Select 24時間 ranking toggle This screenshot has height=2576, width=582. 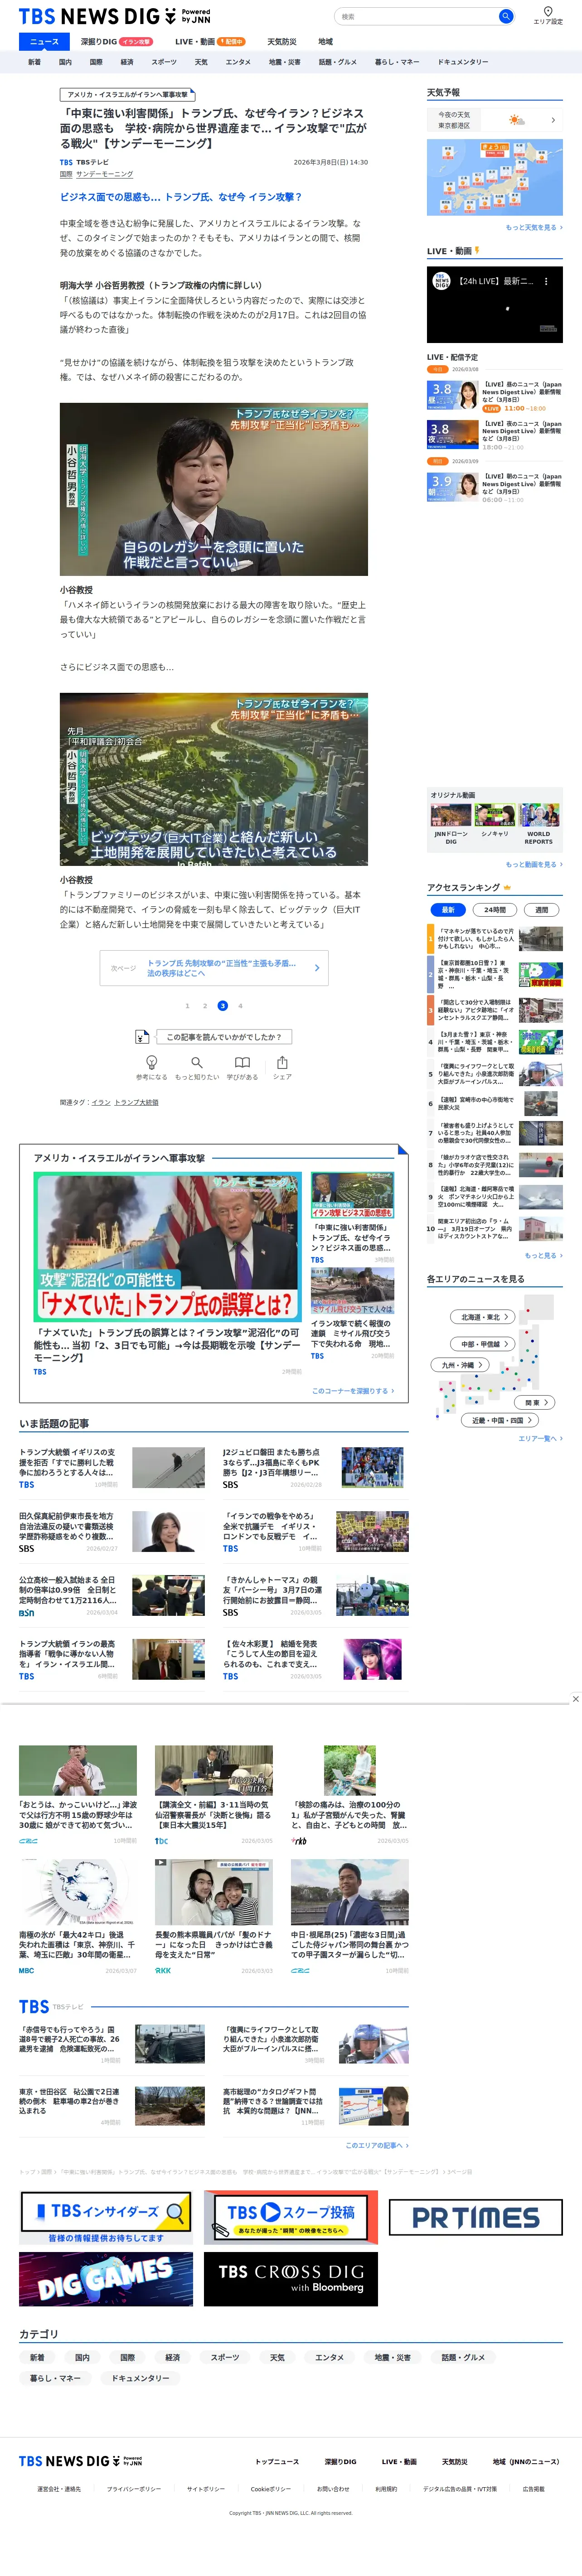pos(495,910)
